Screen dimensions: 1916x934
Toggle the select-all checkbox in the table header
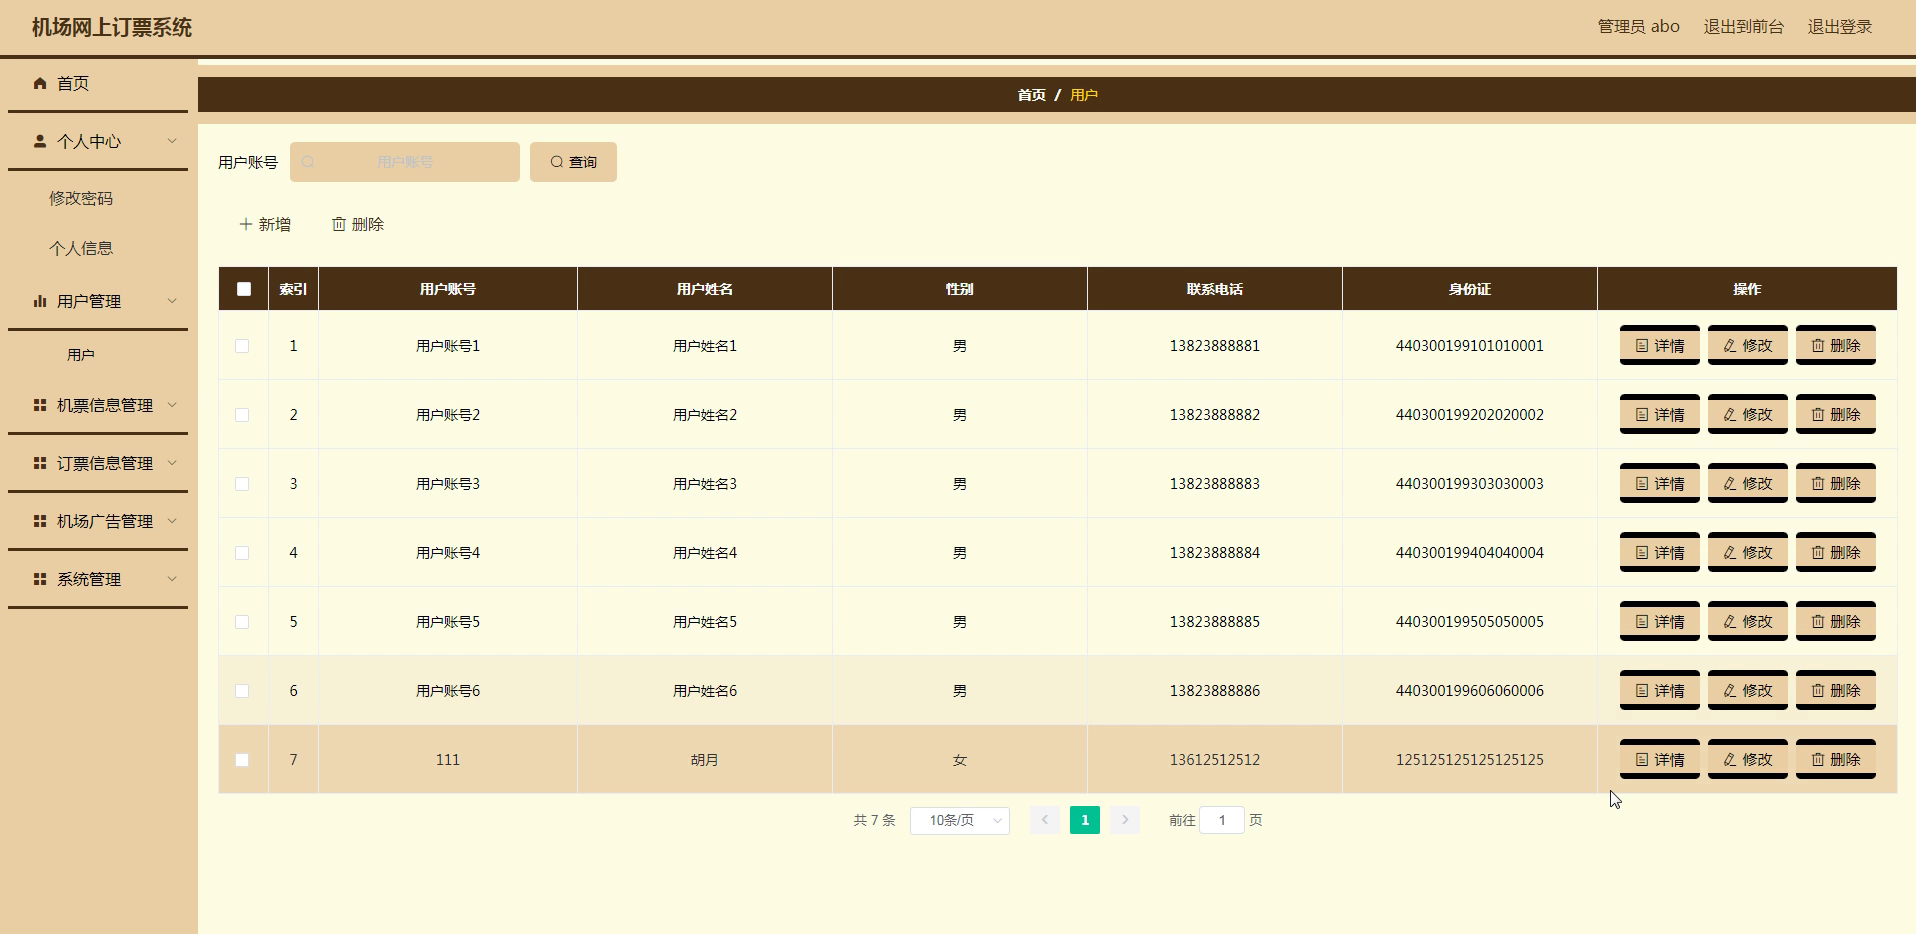tap(244, 289)
